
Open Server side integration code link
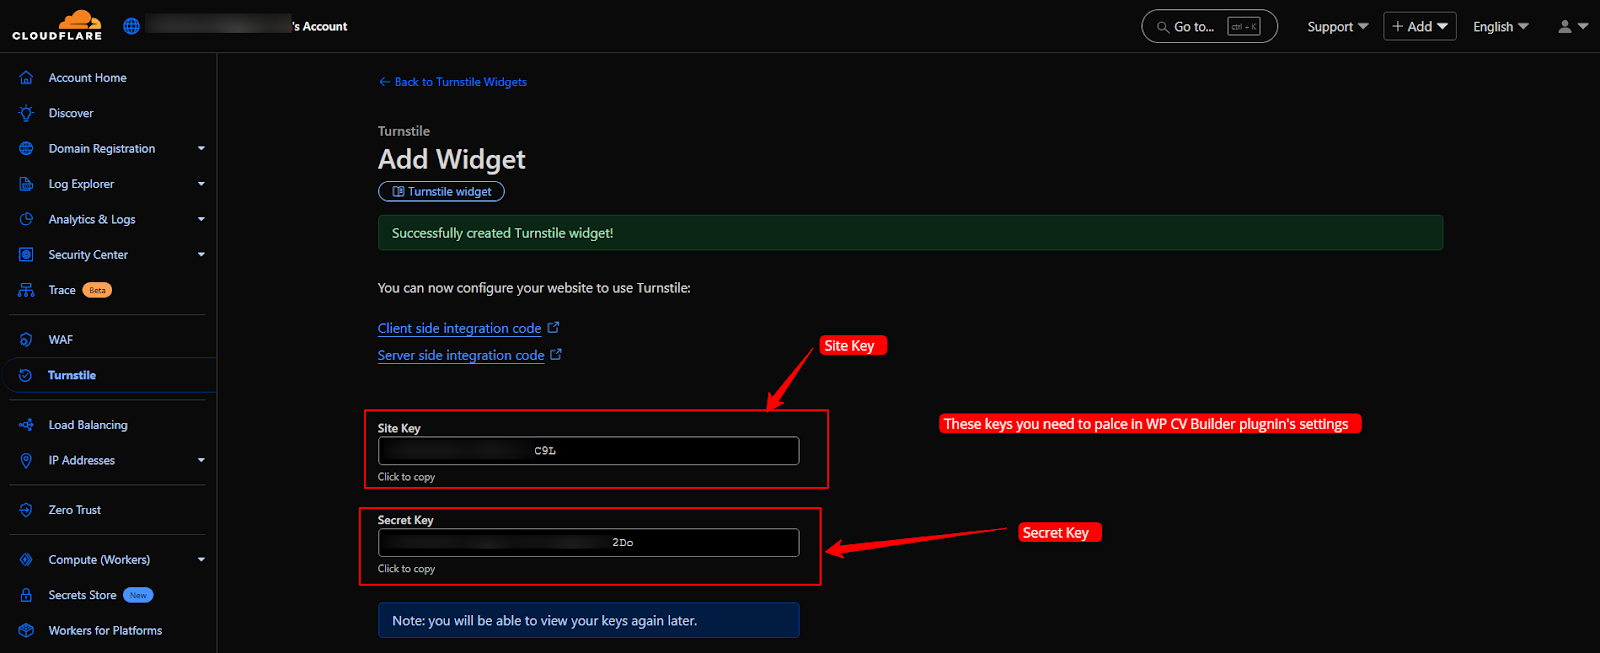coord(461,355)
